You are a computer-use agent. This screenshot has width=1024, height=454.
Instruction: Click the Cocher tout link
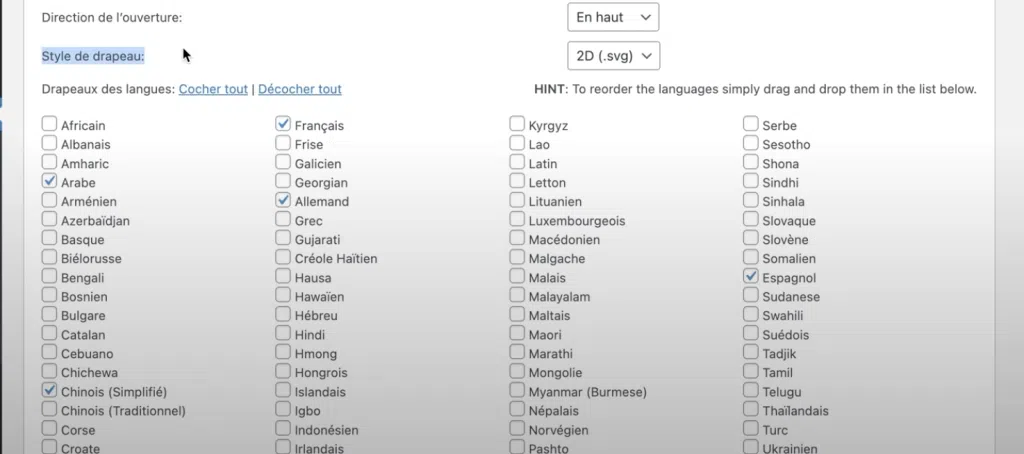point(213,89)
